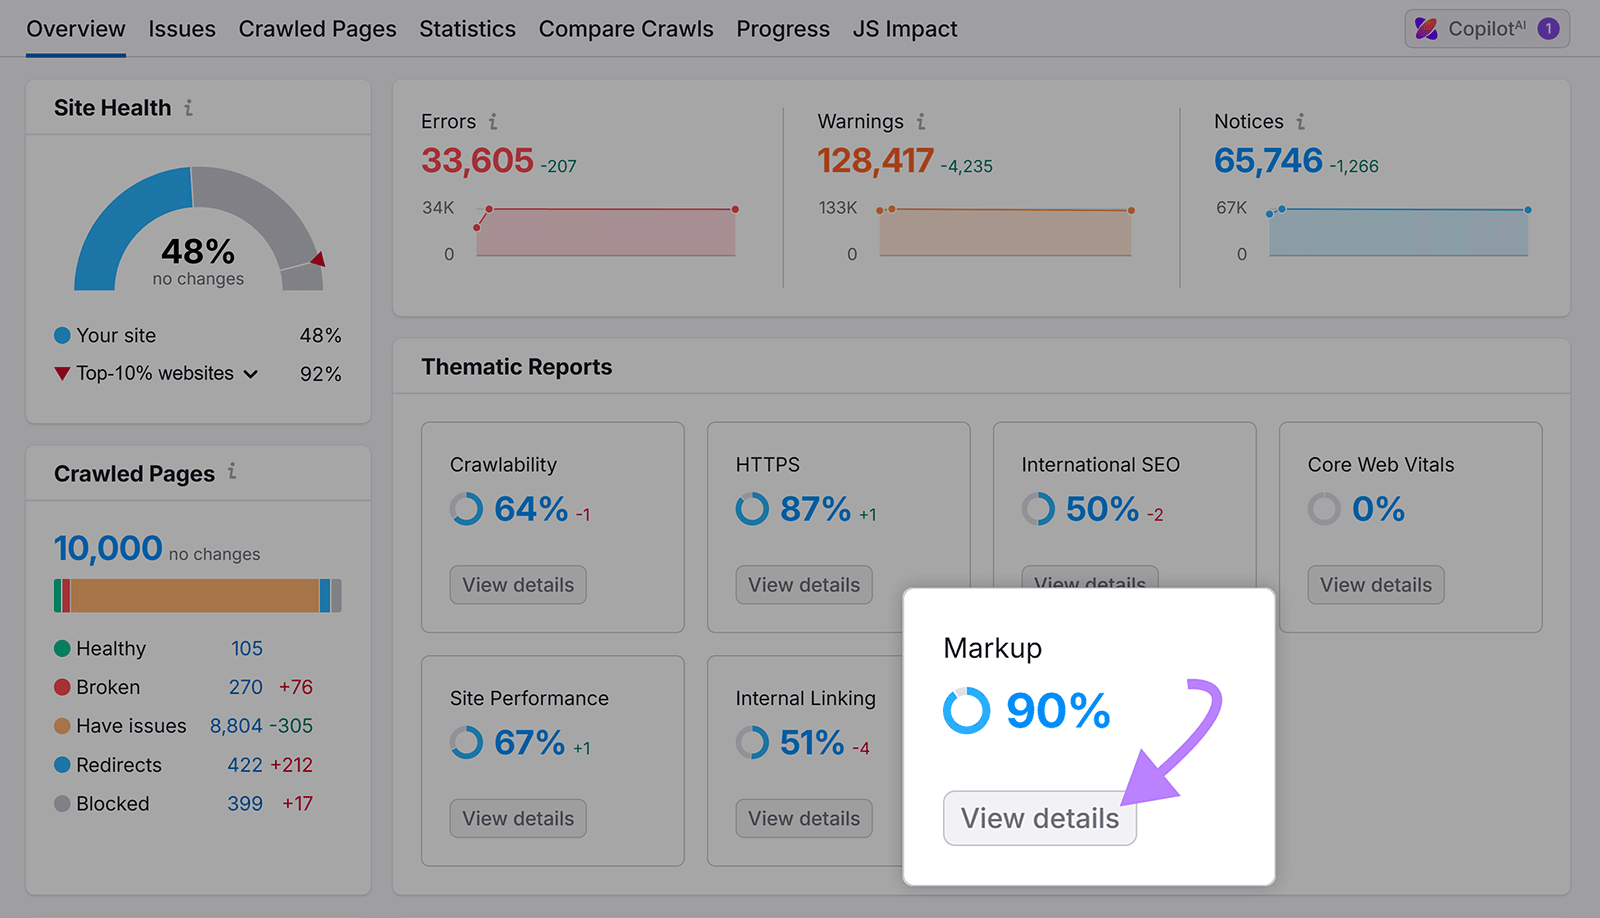Toggle the Broken pages legend item
This screenshot has width=1600, height=918.
click(107, 687)
